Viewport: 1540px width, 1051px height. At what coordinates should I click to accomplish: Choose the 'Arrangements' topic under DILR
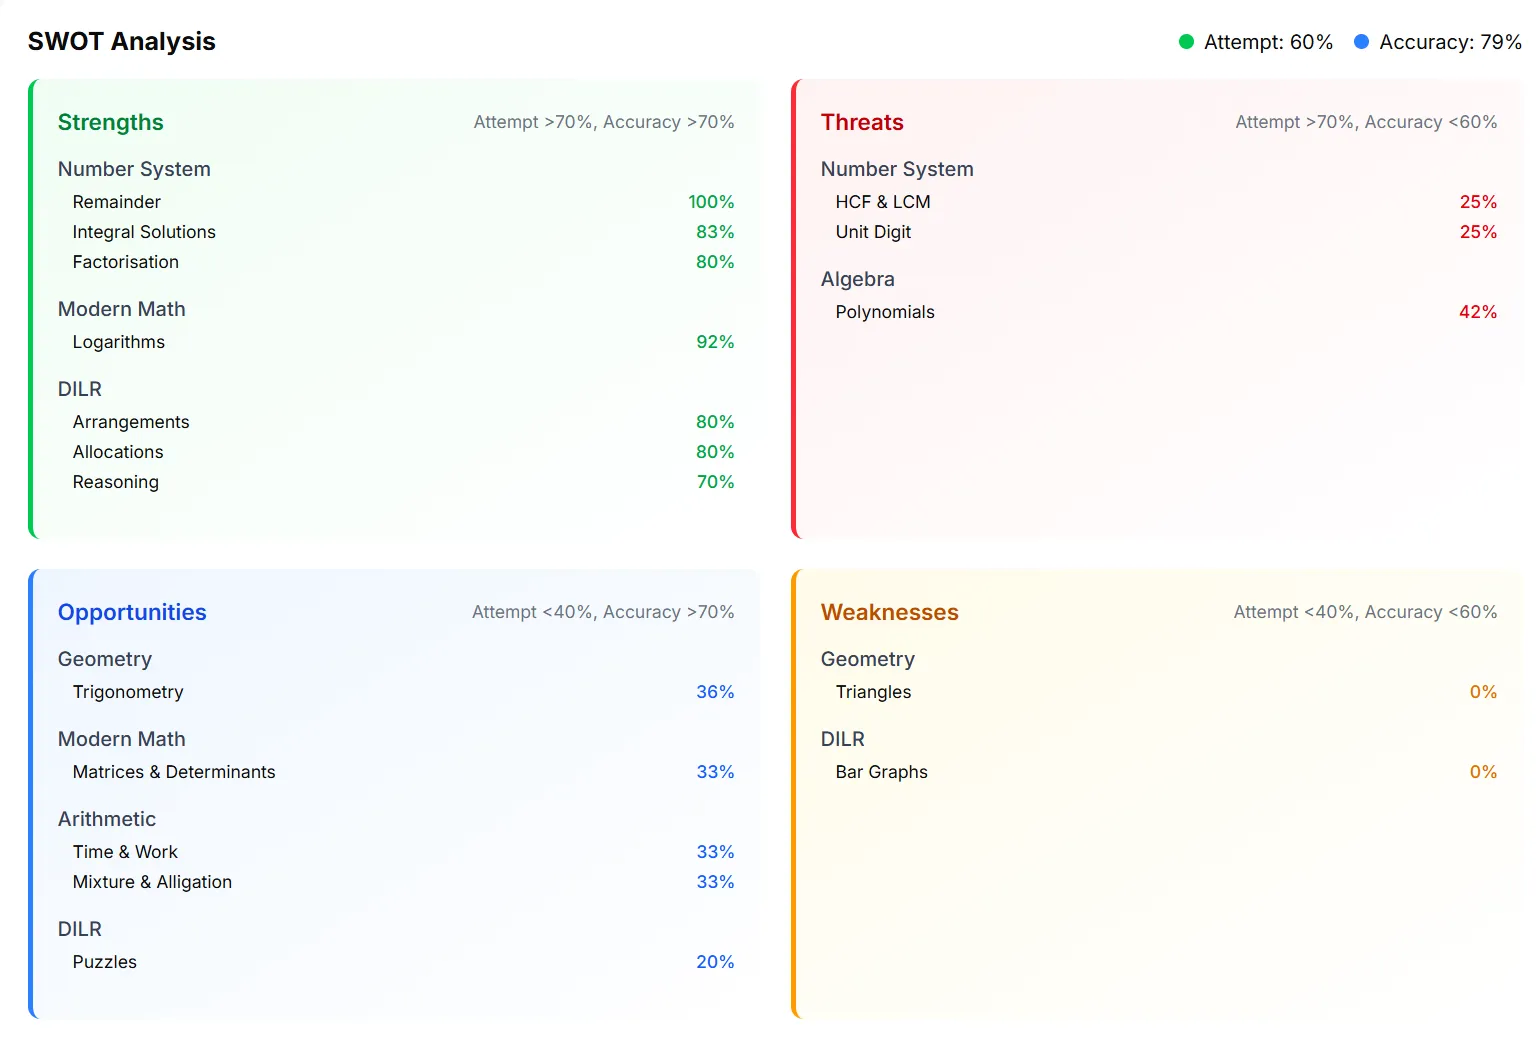click(131, 422)
